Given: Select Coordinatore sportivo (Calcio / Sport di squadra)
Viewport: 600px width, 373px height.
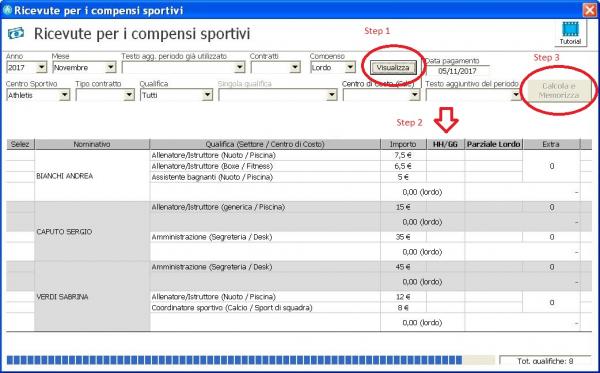Looking at the screenshot, I should (265, 308).
